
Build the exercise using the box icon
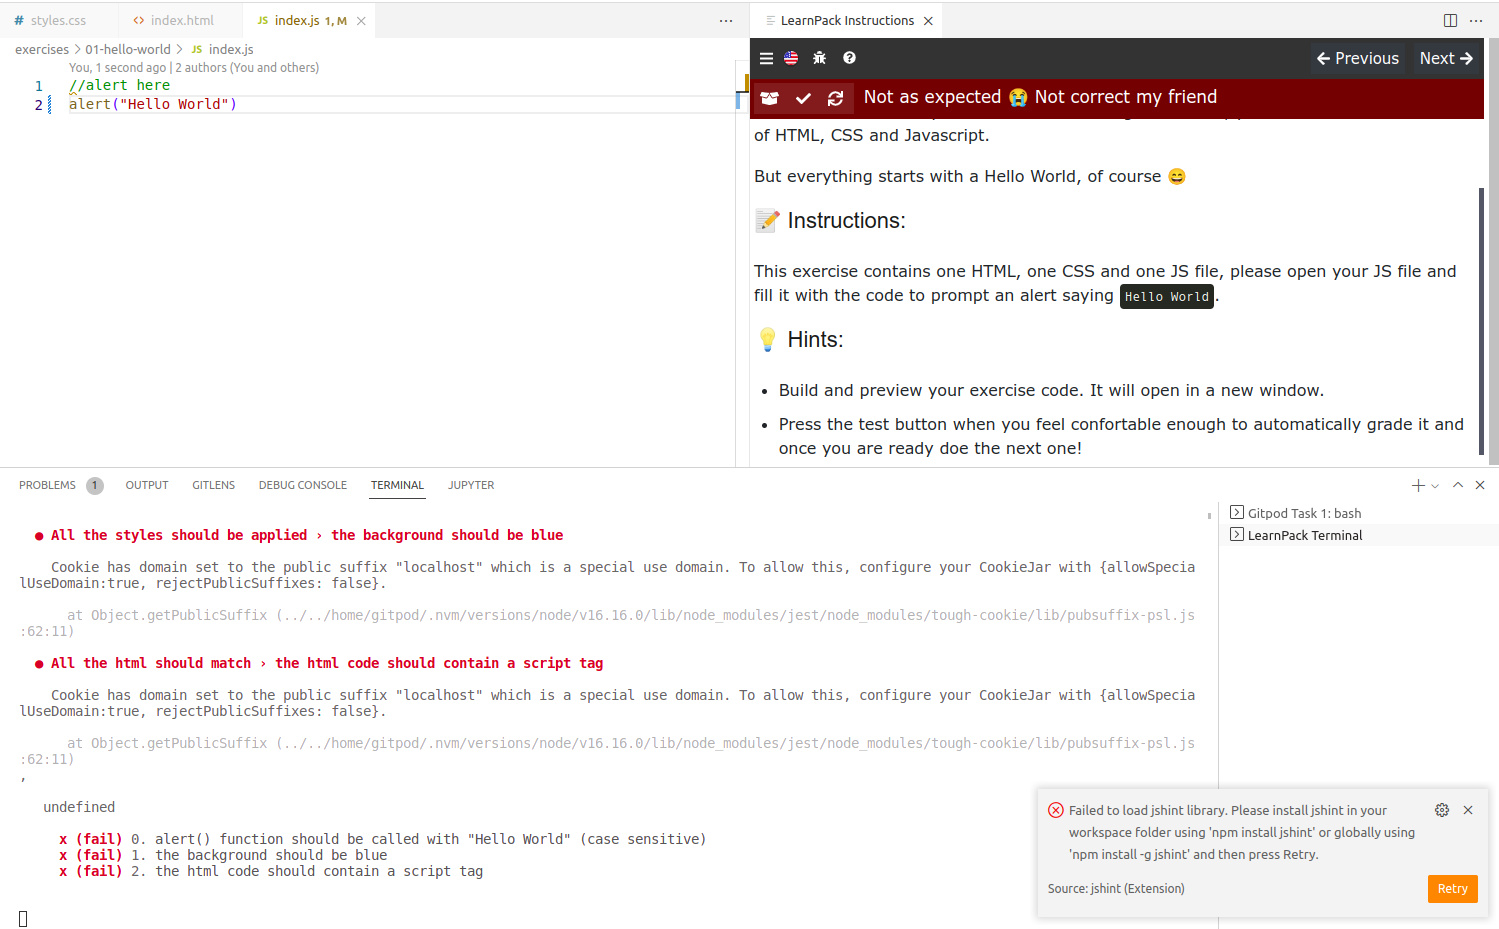coord(769,98)
